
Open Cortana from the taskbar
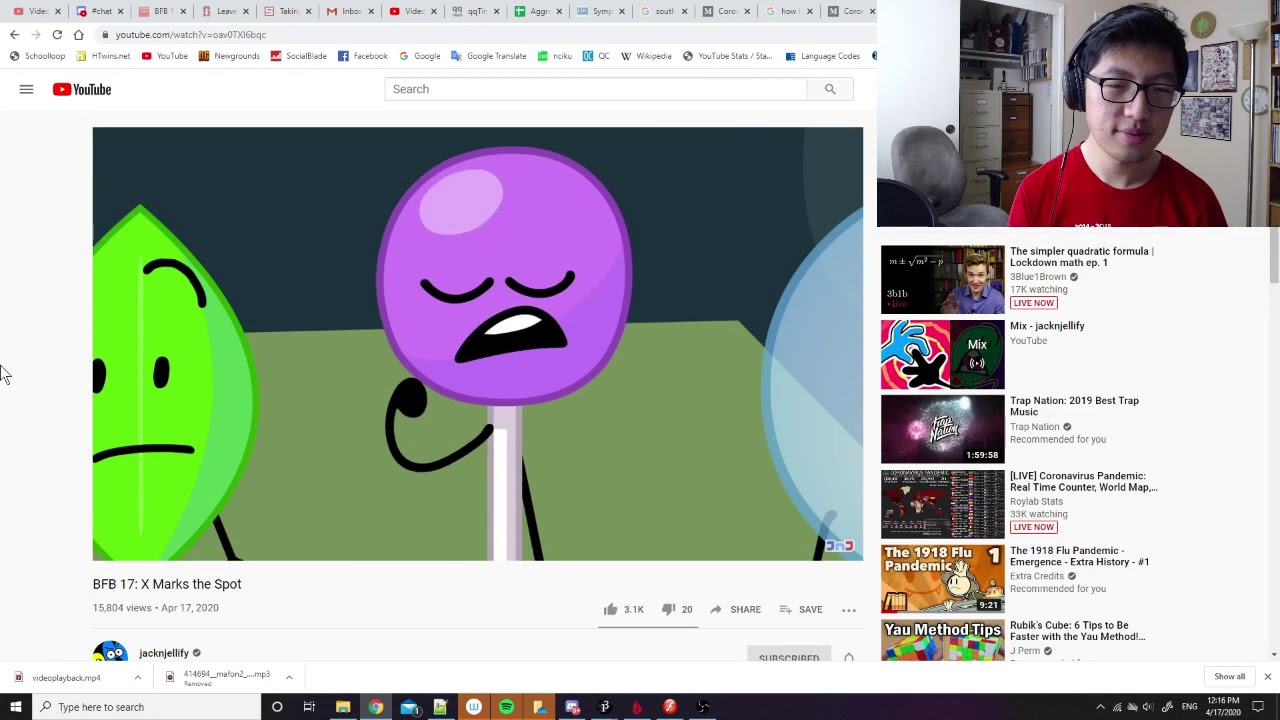(277, 707)
